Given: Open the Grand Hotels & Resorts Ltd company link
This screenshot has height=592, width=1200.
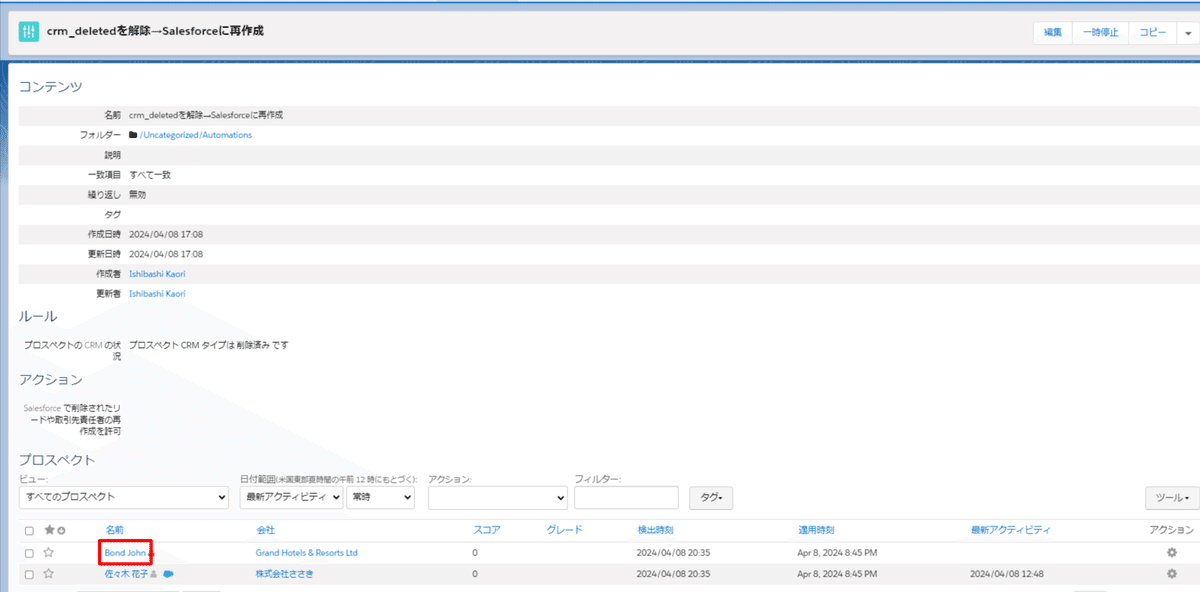Looking at the screenshot, I should point(307,553).
